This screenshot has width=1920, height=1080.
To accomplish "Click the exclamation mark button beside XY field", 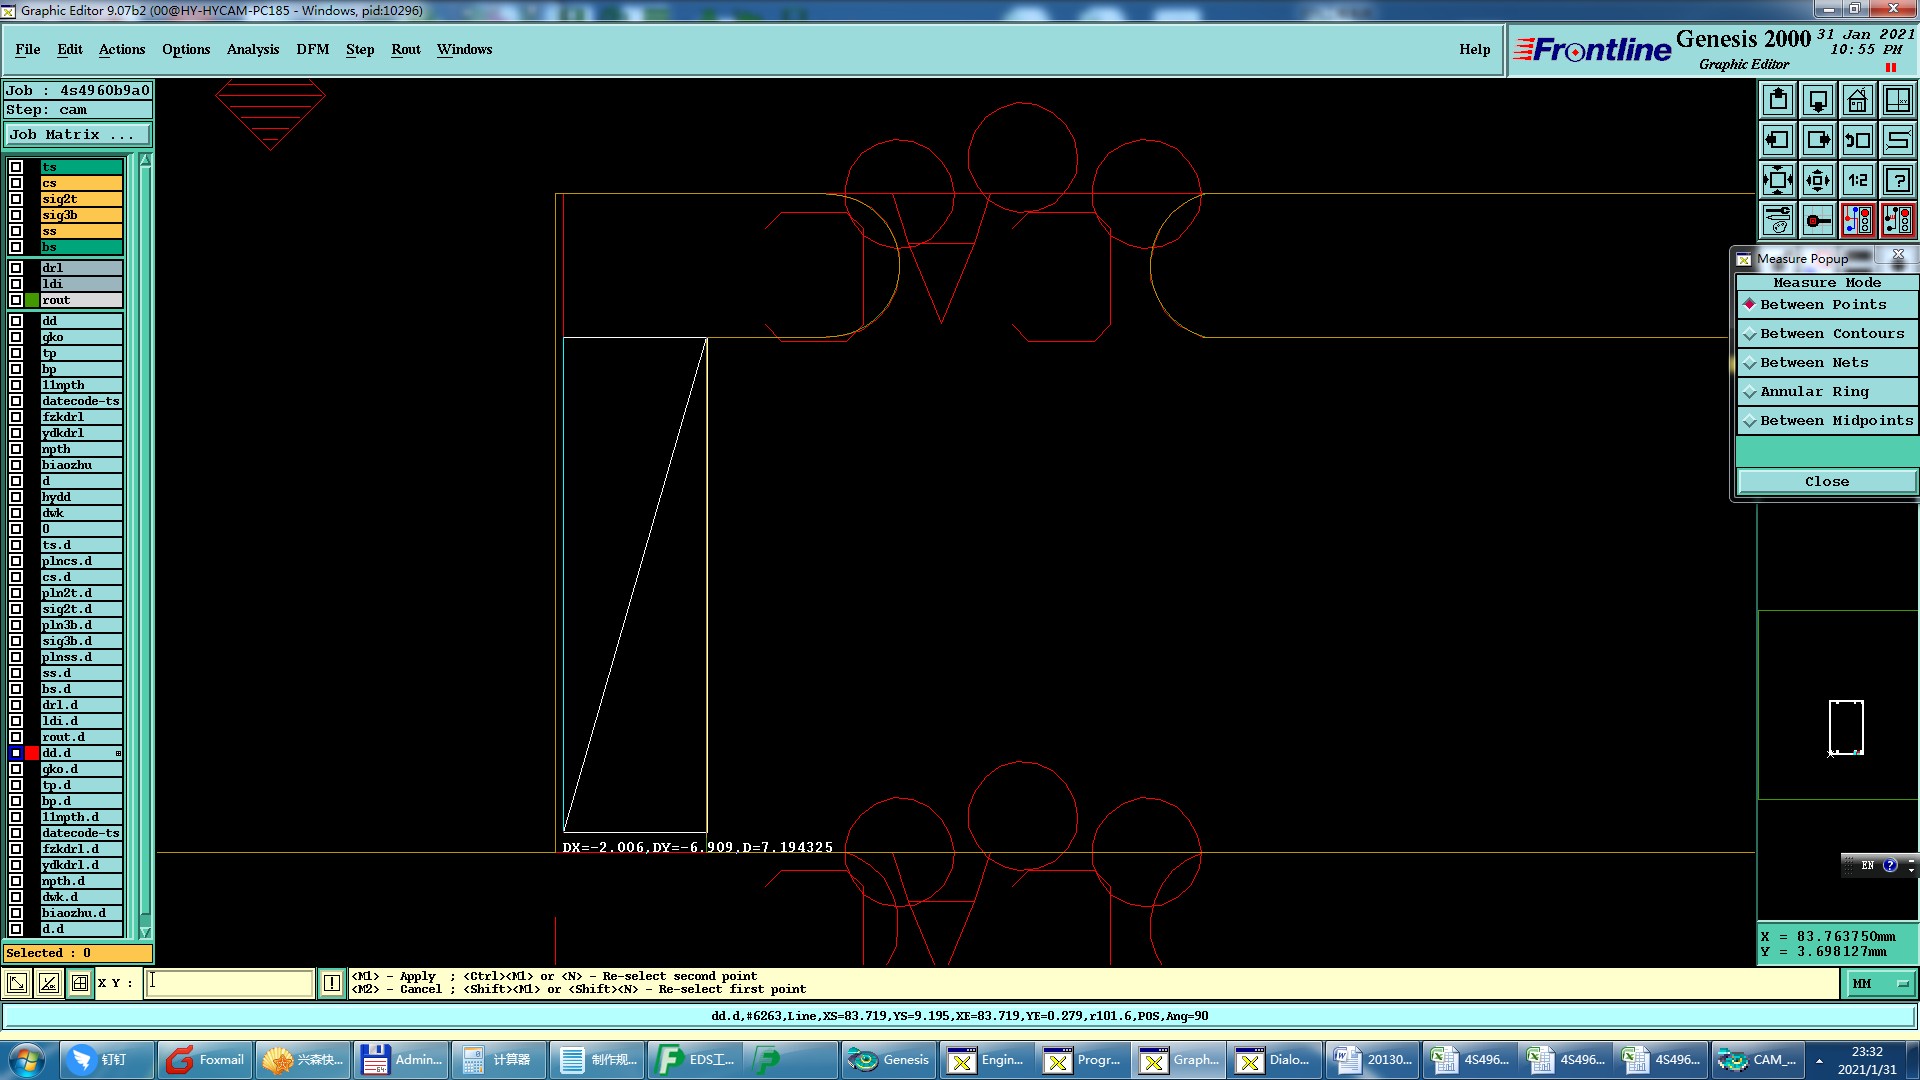I will pyautogui.click(x=332, y=983).
